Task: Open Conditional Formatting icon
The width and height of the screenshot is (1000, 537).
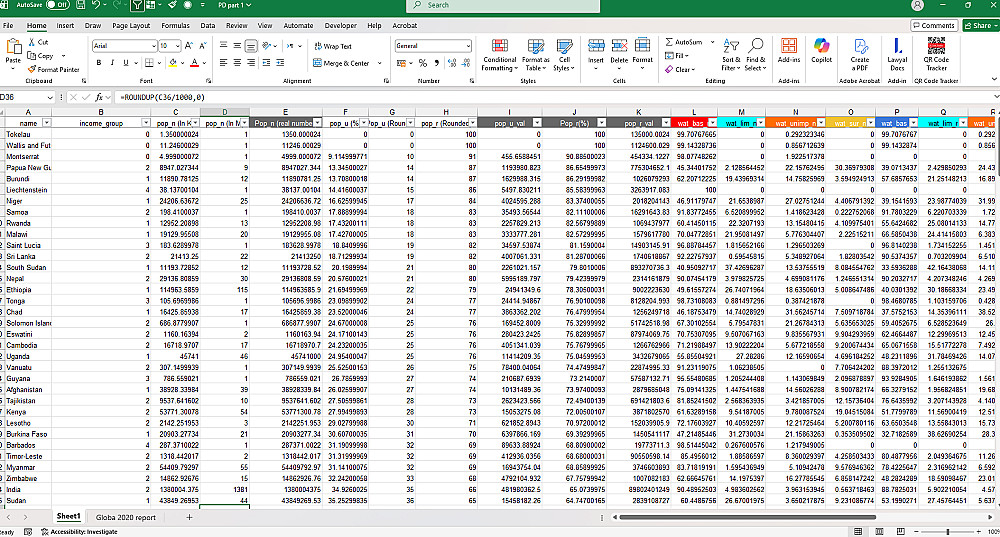Action: pos(500,46)
